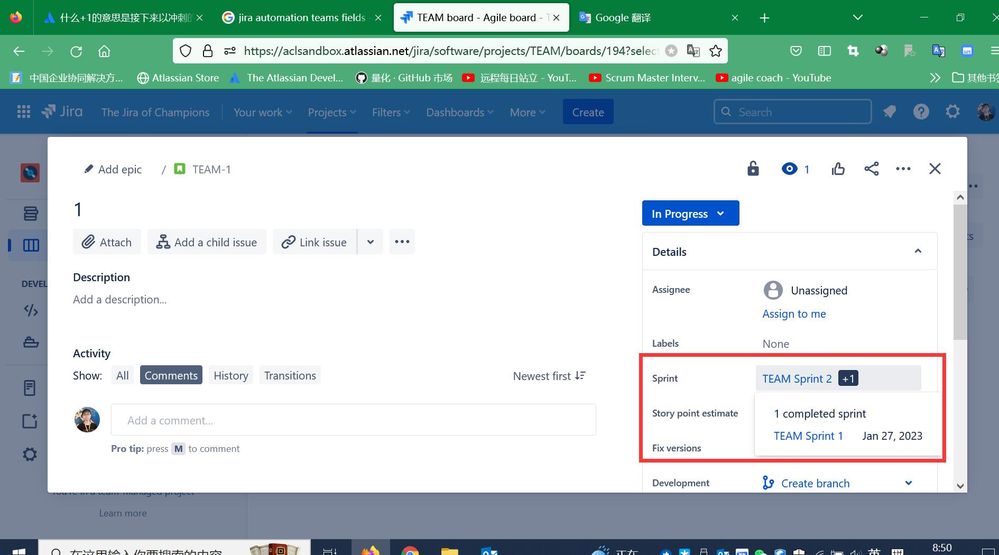Click the Add a comment field
The width and height of the screenshot is (999, 555).
354,420
